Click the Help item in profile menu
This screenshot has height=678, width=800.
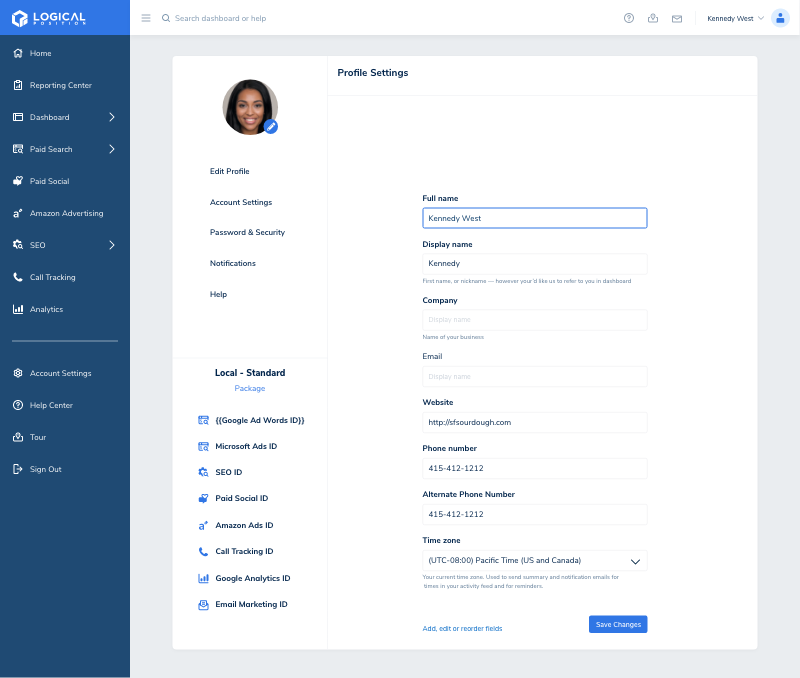click(218, 294)
